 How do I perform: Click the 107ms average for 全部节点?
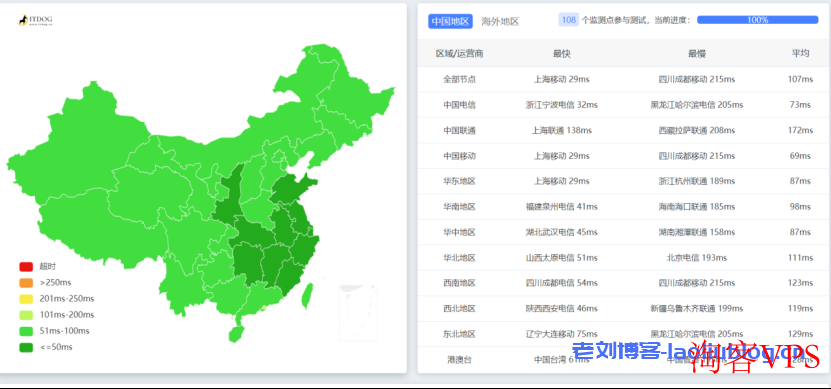pos(800,79)
